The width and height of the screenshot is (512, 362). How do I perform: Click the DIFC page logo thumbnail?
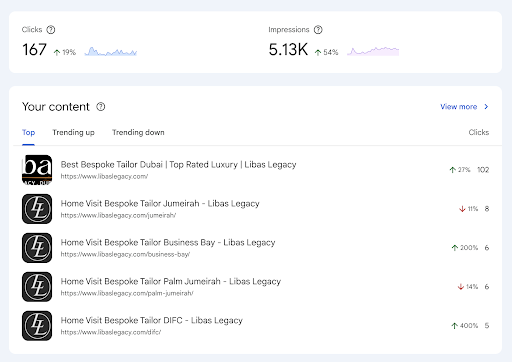tap(37, 326)
